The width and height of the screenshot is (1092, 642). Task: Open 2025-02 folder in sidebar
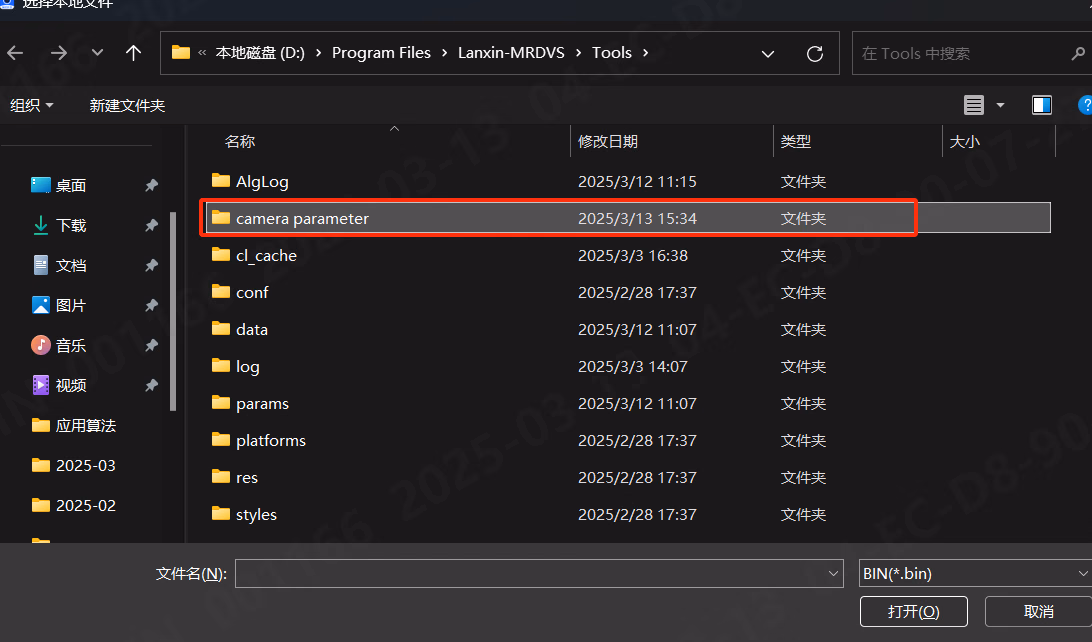(x=73, y=506)
